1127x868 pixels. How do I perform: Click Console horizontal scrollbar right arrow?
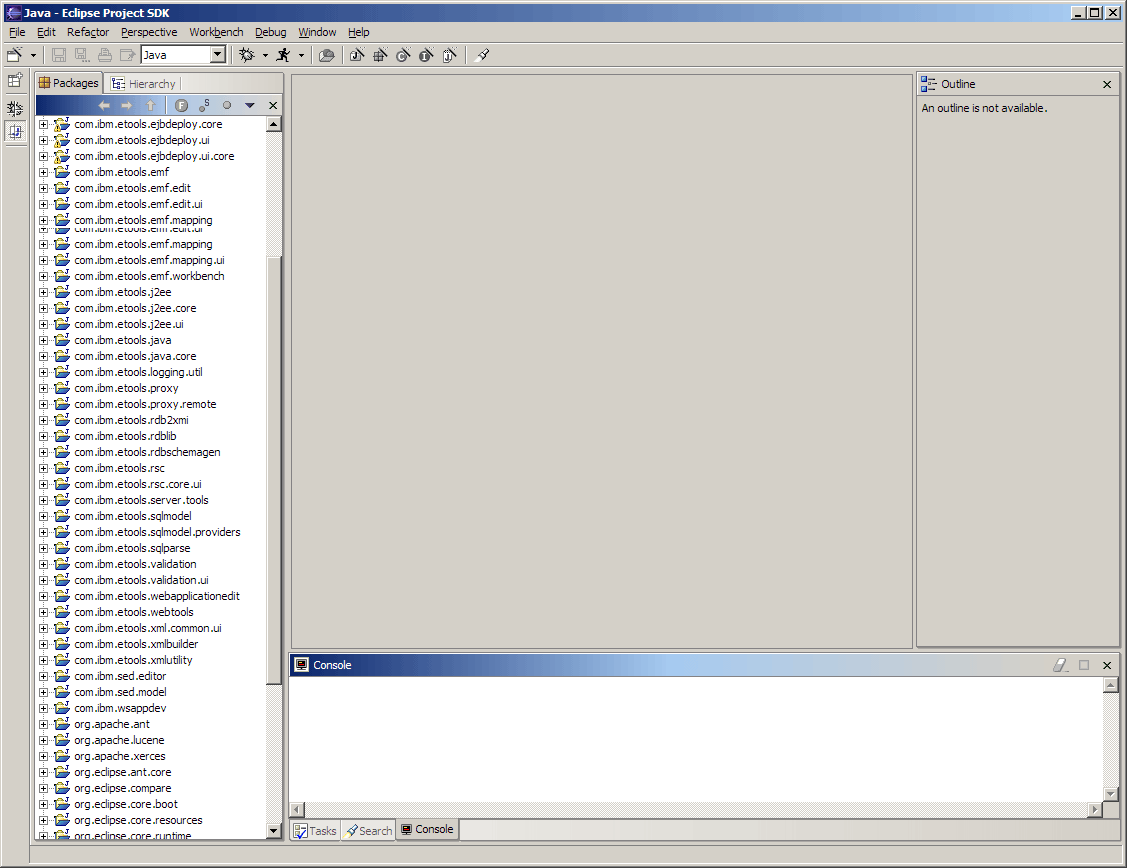point(1095,809)
